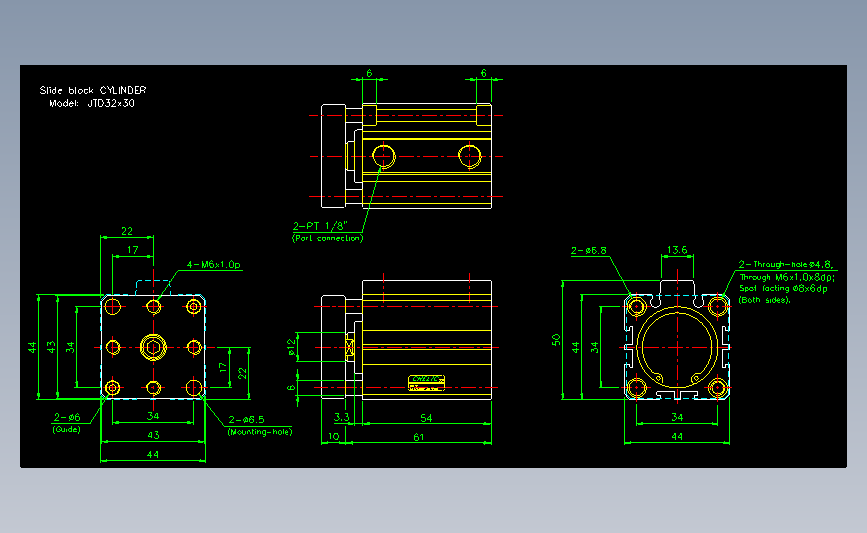Click the "ø12" rod diameter dimension

click(291, 347)
